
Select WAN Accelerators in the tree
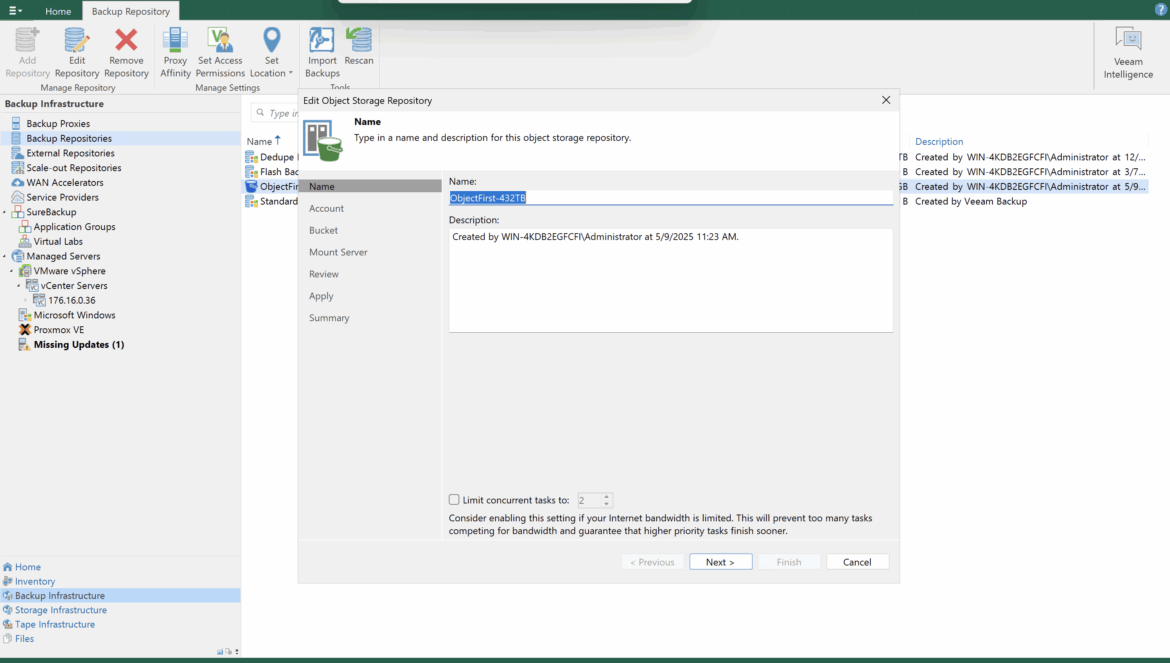click(65, 183)
